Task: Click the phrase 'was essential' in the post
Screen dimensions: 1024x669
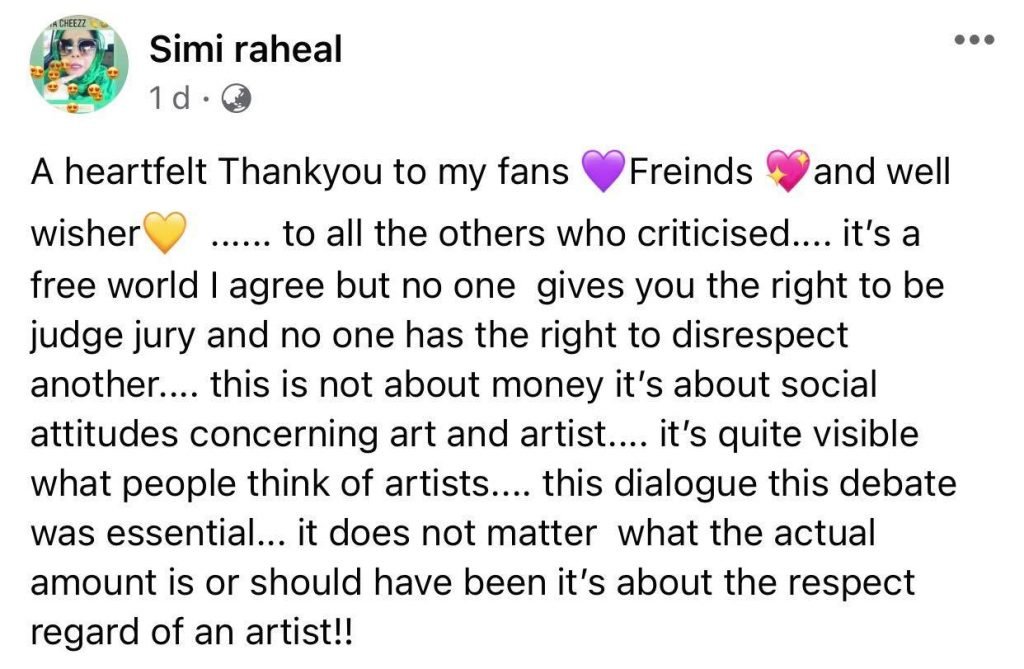Action: (x=152, y=533)
